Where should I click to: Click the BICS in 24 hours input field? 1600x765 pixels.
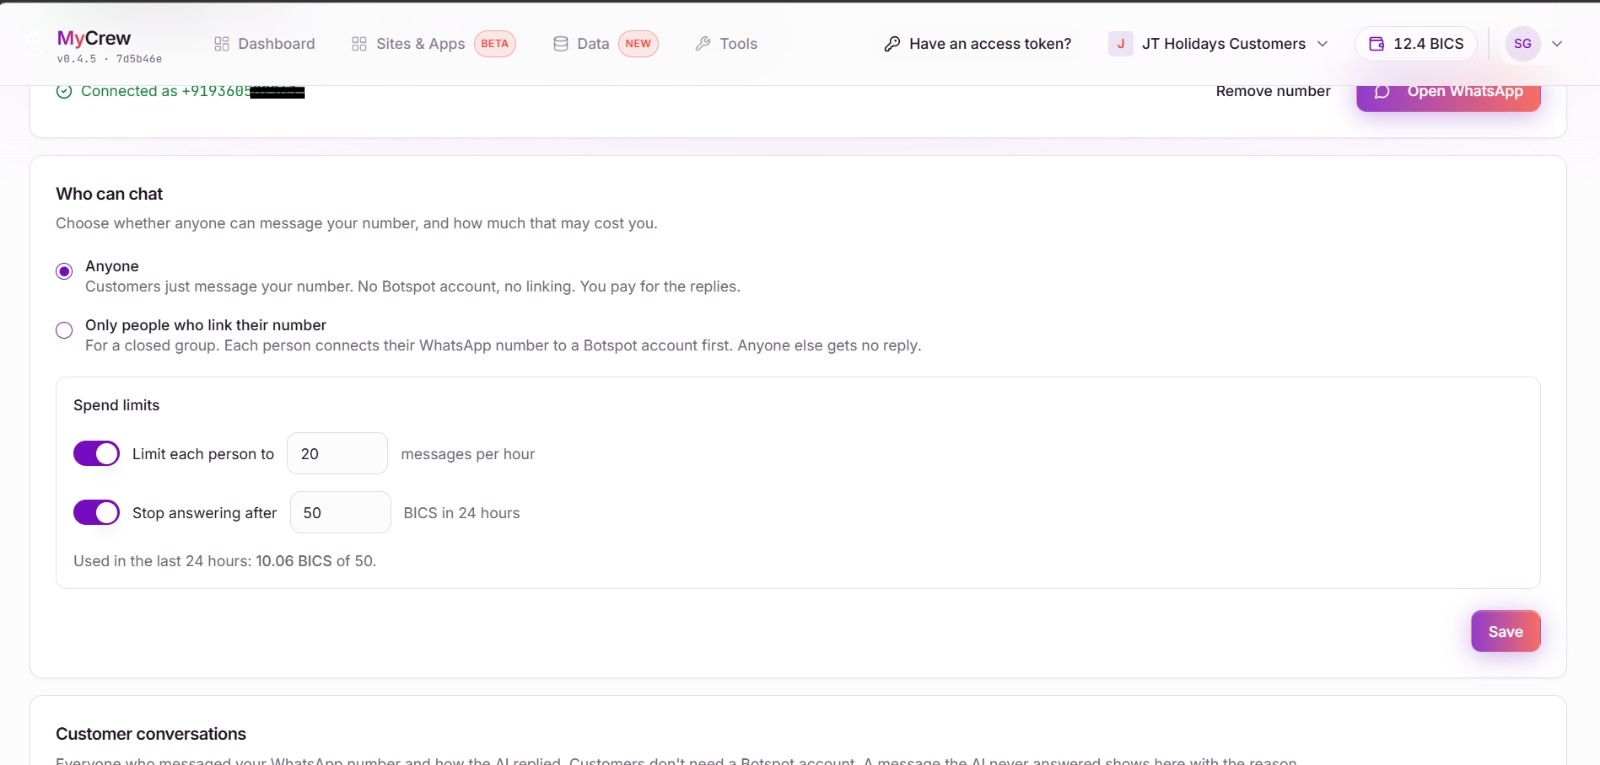coord(340,513)
